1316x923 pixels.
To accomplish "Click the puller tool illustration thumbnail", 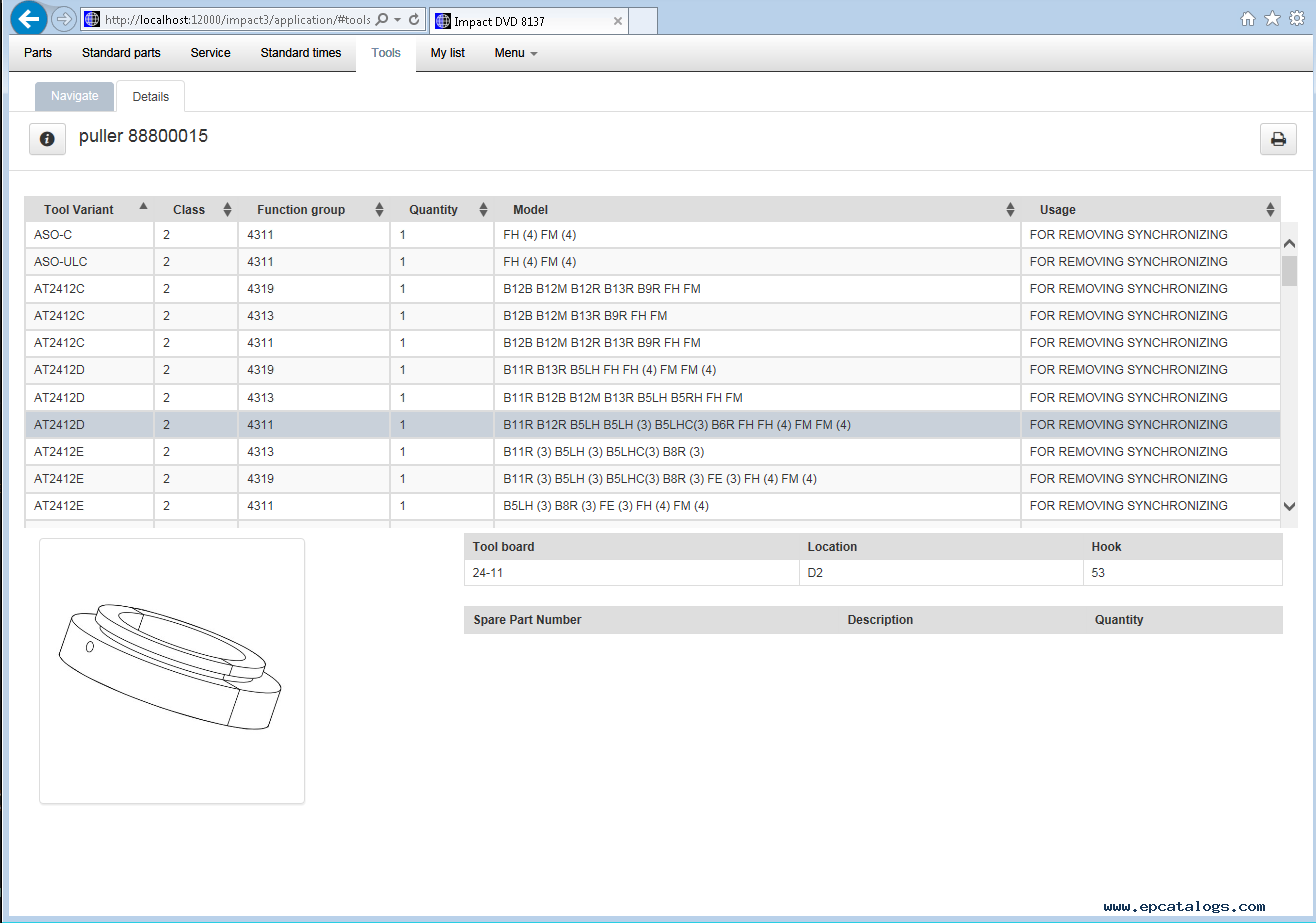I will tap(172, 670).
